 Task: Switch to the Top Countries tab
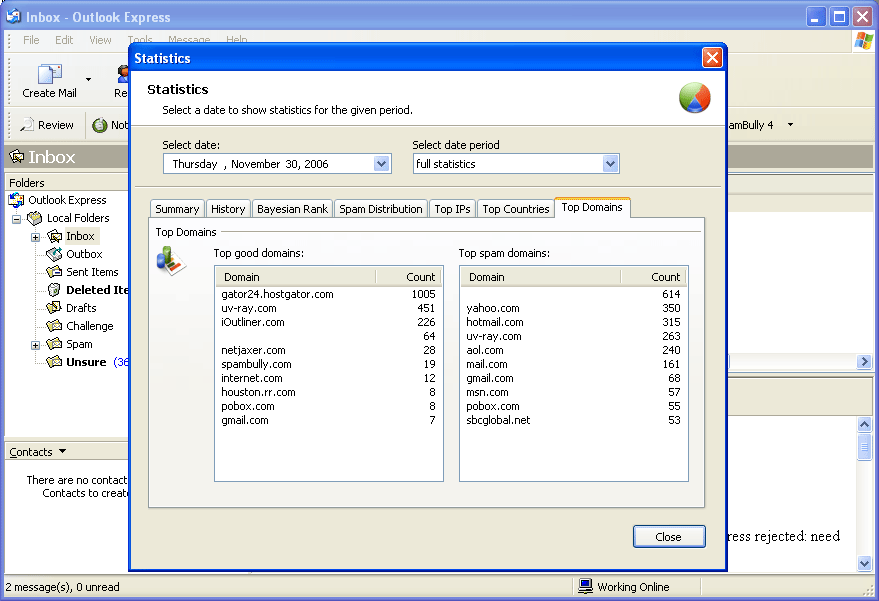(x=516, y=209)
